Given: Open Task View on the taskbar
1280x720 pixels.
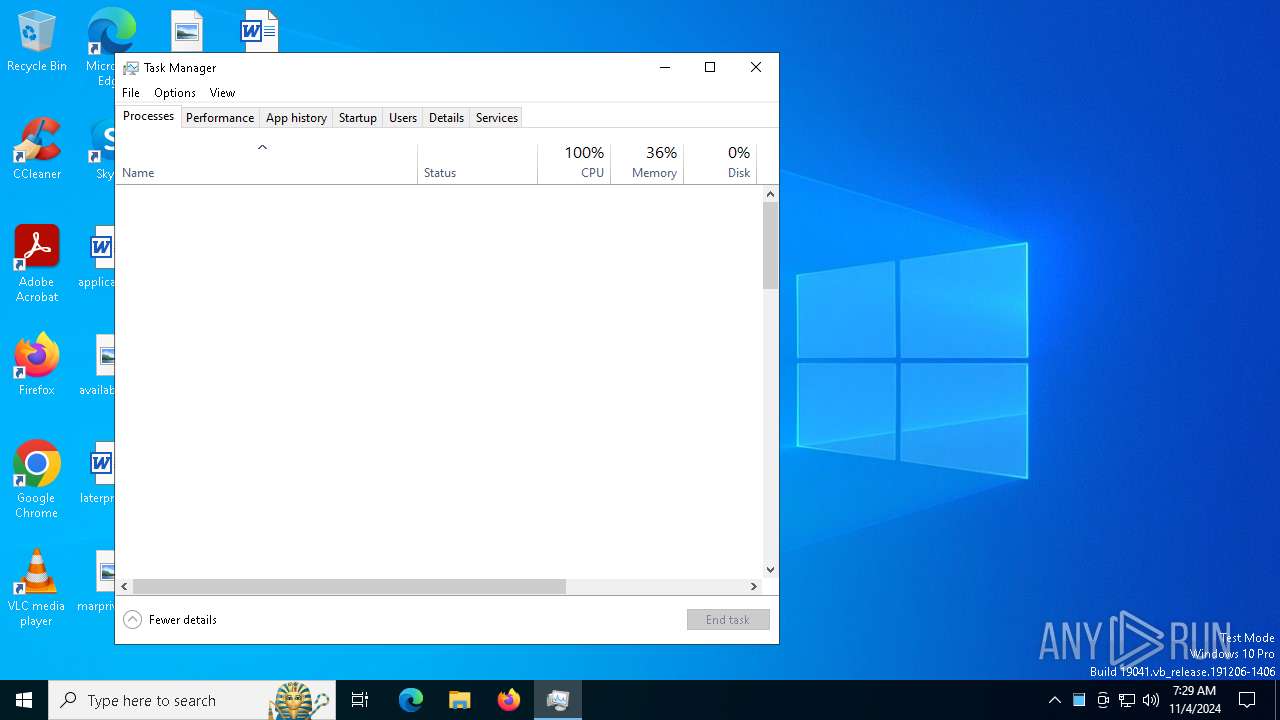Looking at the screenshot, I should click(360, 700).
